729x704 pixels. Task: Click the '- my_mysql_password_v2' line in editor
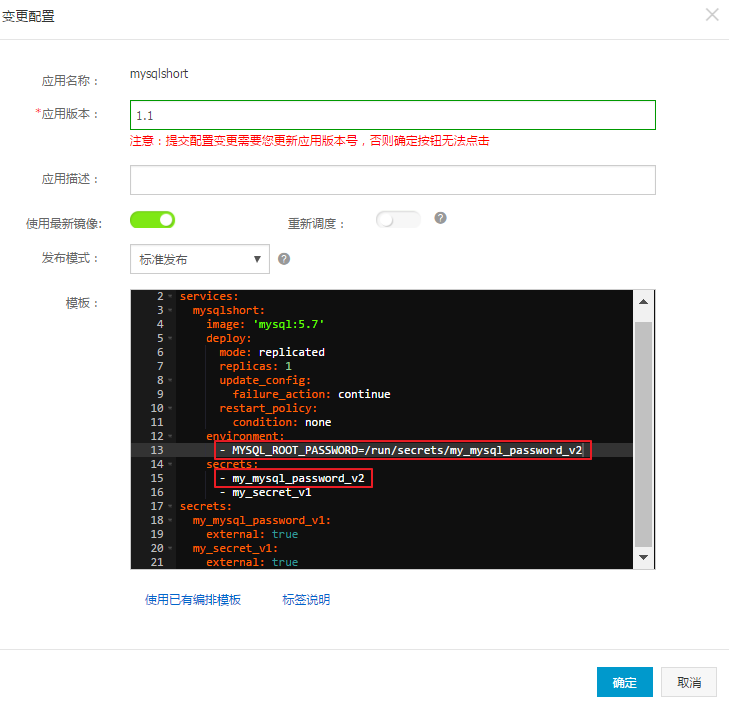(x=292, y=478)
